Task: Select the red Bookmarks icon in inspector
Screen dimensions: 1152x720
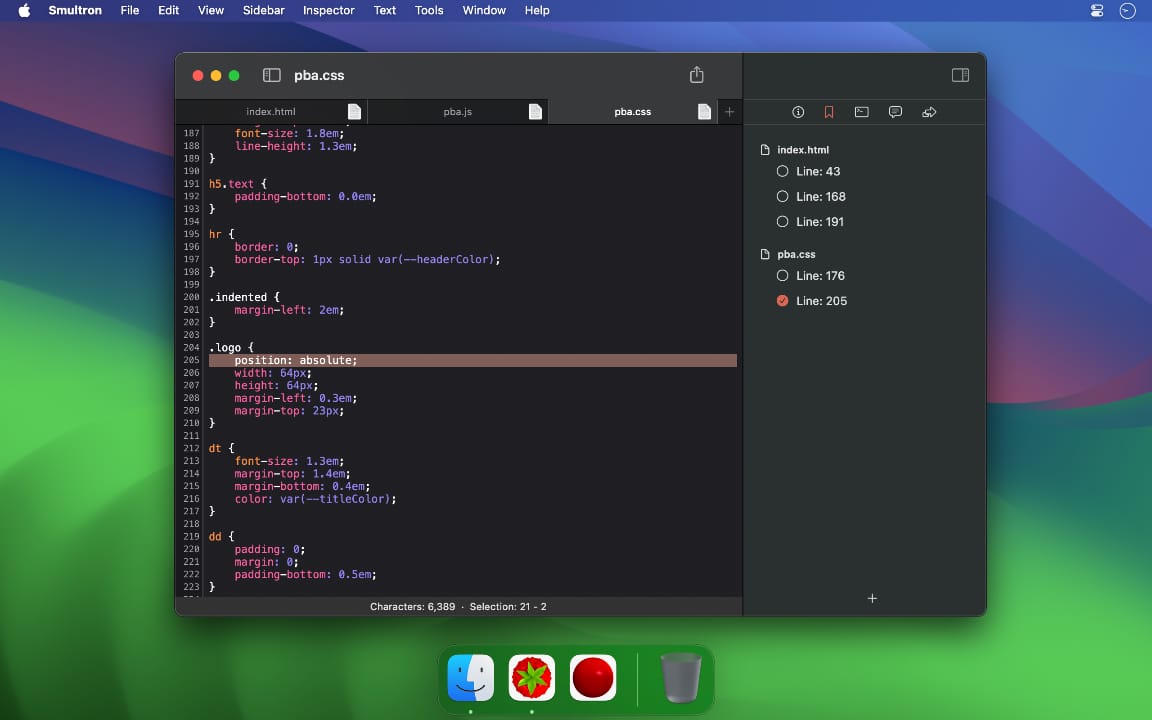Action: pyautogui.click(x=828, y=112)
